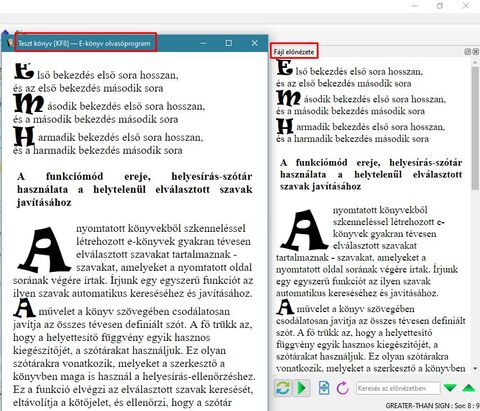Screen dimensions: 480x411
Task: Click large drop cap 'A' in the viewer window
Action: point(44,249)
